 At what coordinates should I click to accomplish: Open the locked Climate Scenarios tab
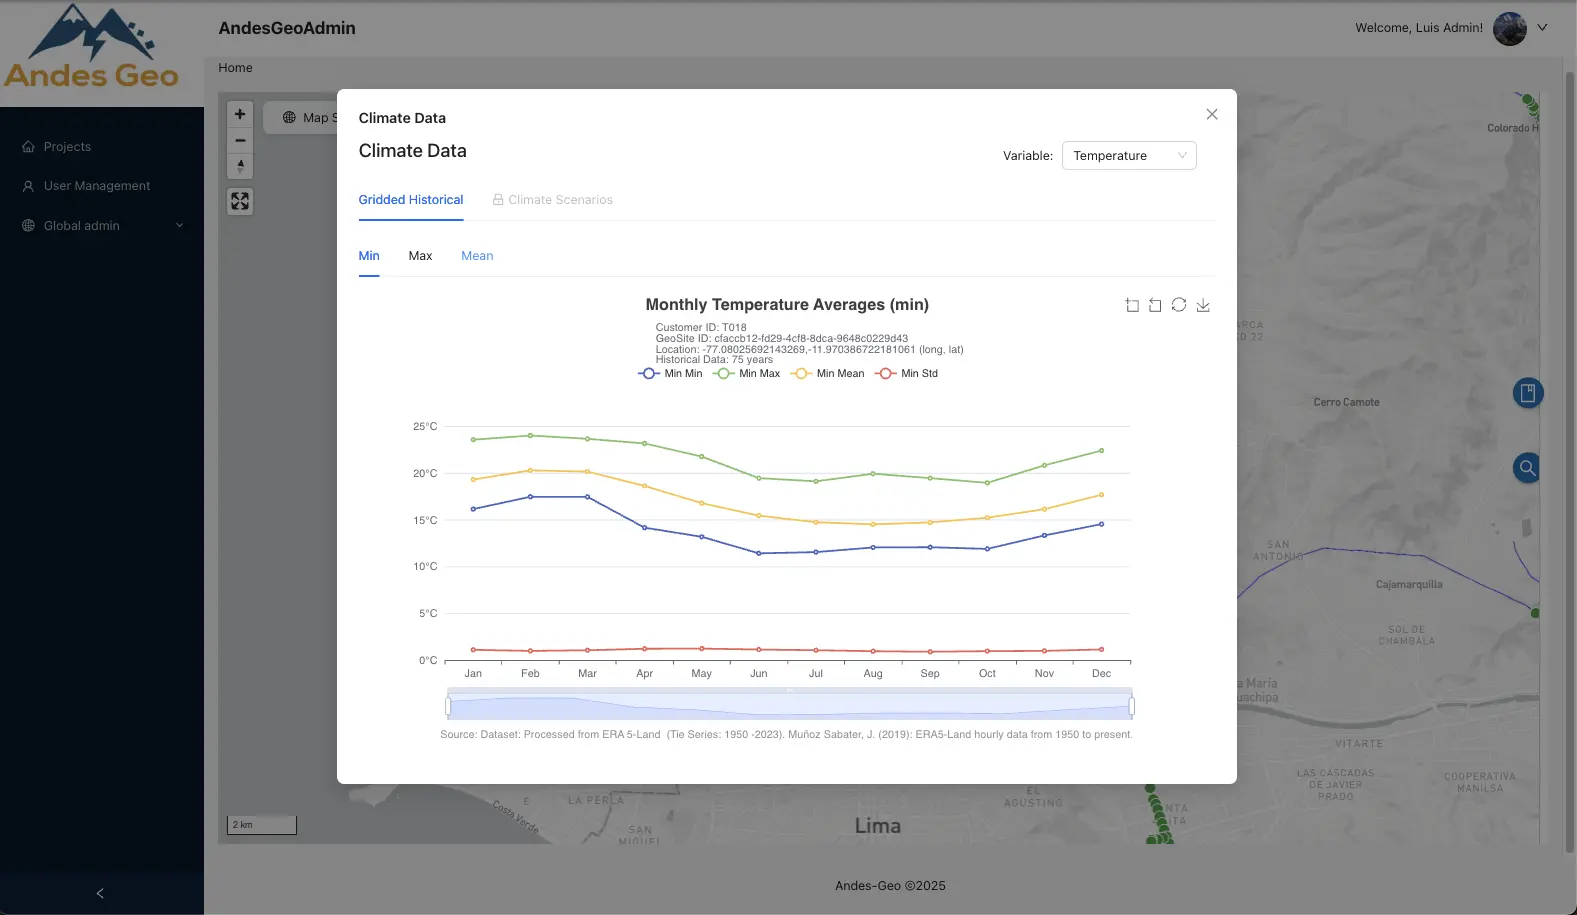[x=552, y=200]
